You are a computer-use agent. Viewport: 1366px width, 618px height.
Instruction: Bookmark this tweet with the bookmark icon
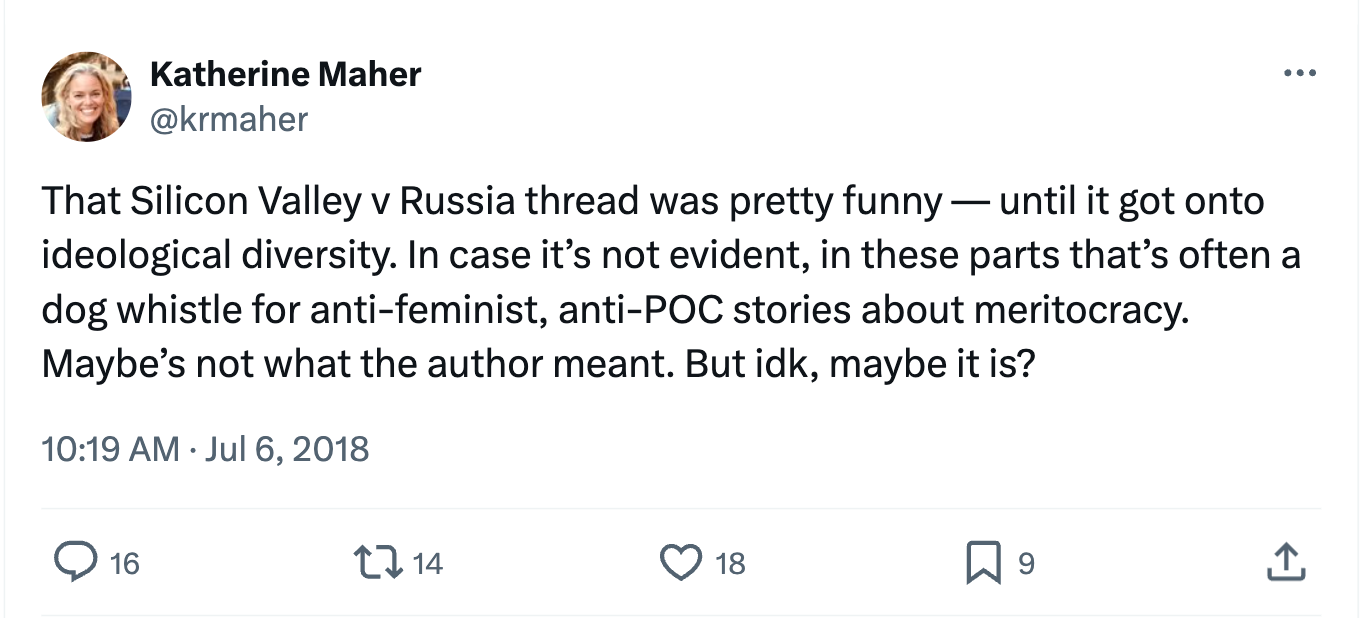point(983,564)
